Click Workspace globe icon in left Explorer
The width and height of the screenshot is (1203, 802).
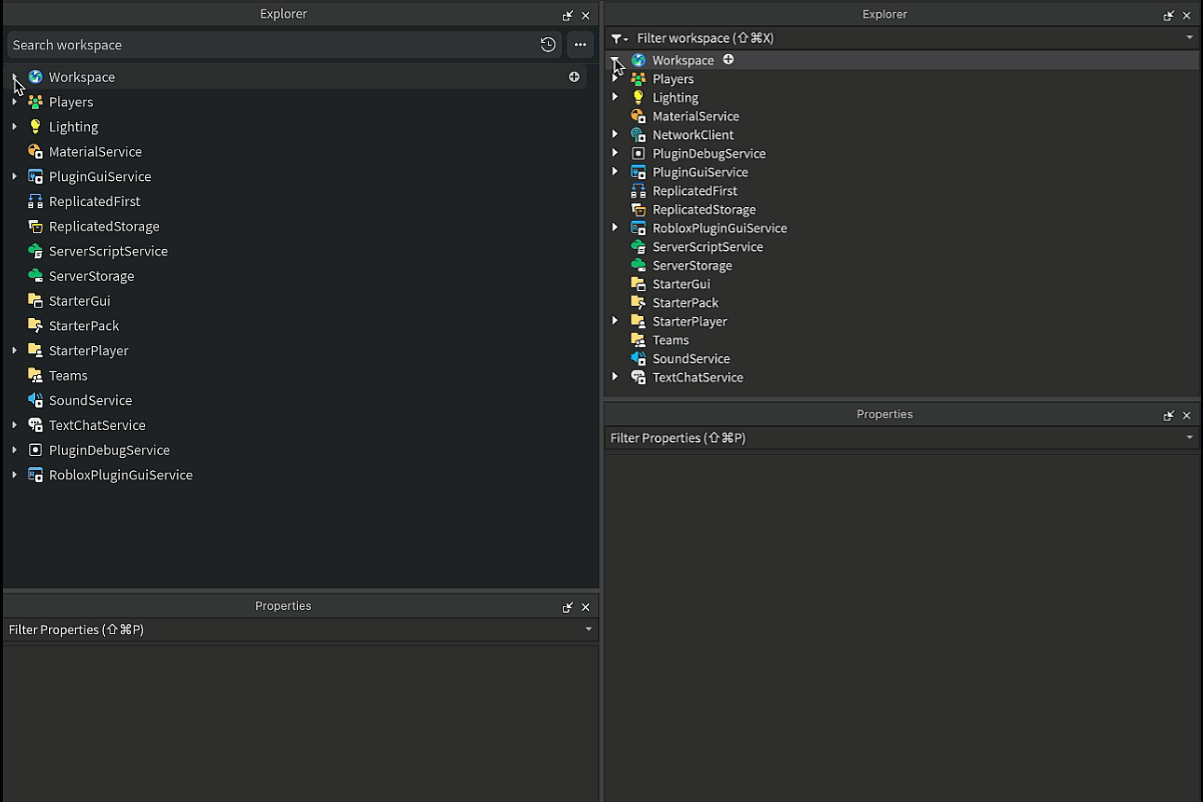[x=35, y=77]
